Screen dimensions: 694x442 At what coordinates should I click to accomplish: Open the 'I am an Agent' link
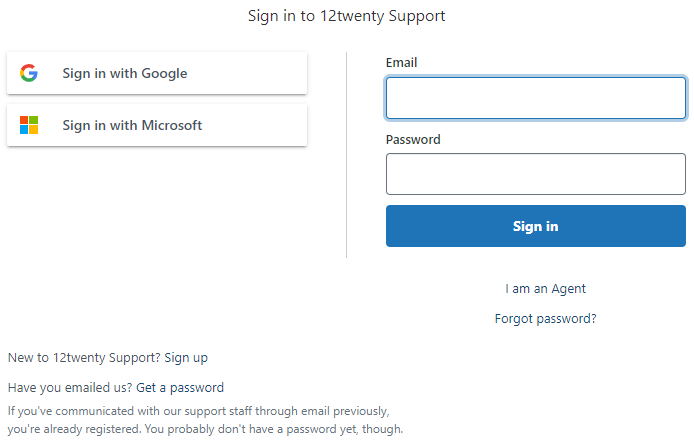click(545, 289)
